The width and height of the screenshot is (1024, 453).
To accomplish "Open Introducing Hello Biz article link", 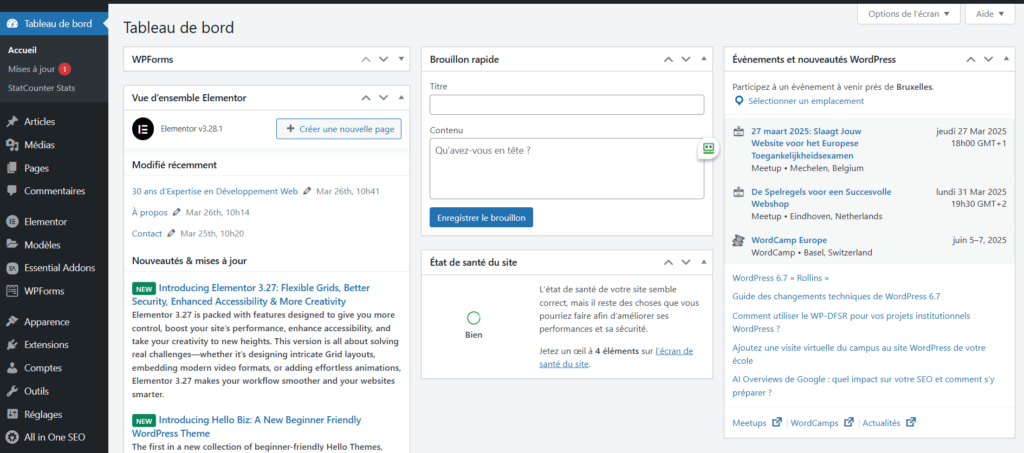I will [246, 426].
